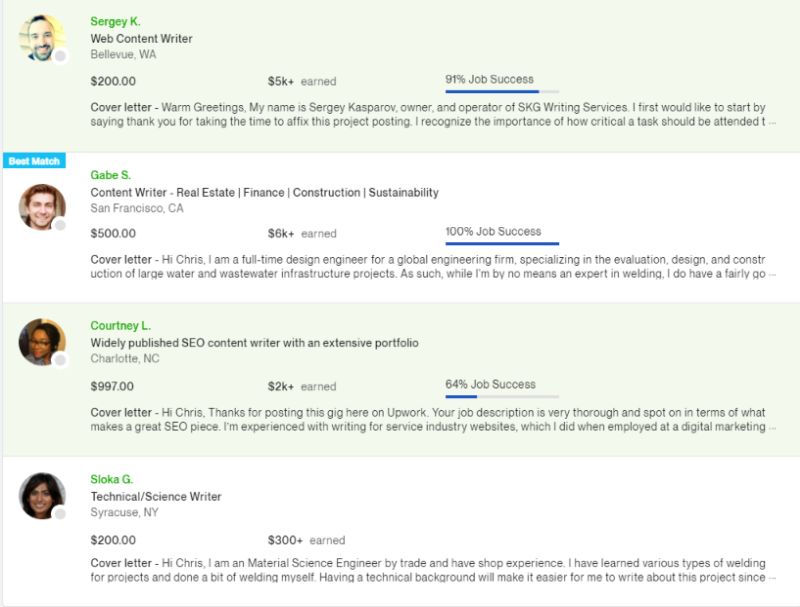Viewport: 800px width, 607px height.
Task: Click the Best Match badge
Action: [34, 161]
